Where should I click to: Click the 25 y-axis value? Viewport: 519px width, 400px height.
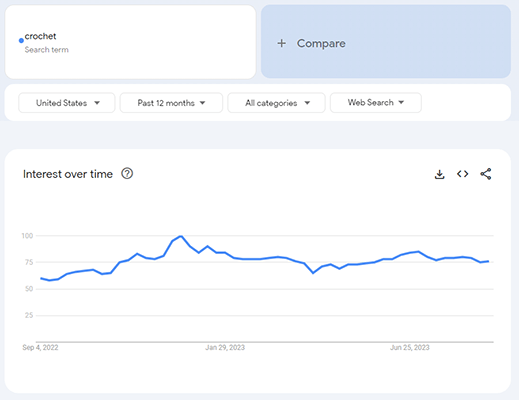29,315
